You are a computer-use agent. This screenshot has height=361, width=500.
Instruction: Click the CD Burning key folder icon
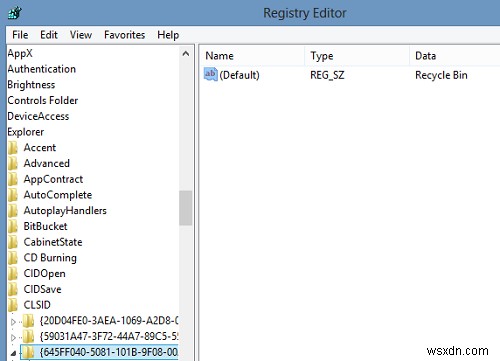(13, 257)
